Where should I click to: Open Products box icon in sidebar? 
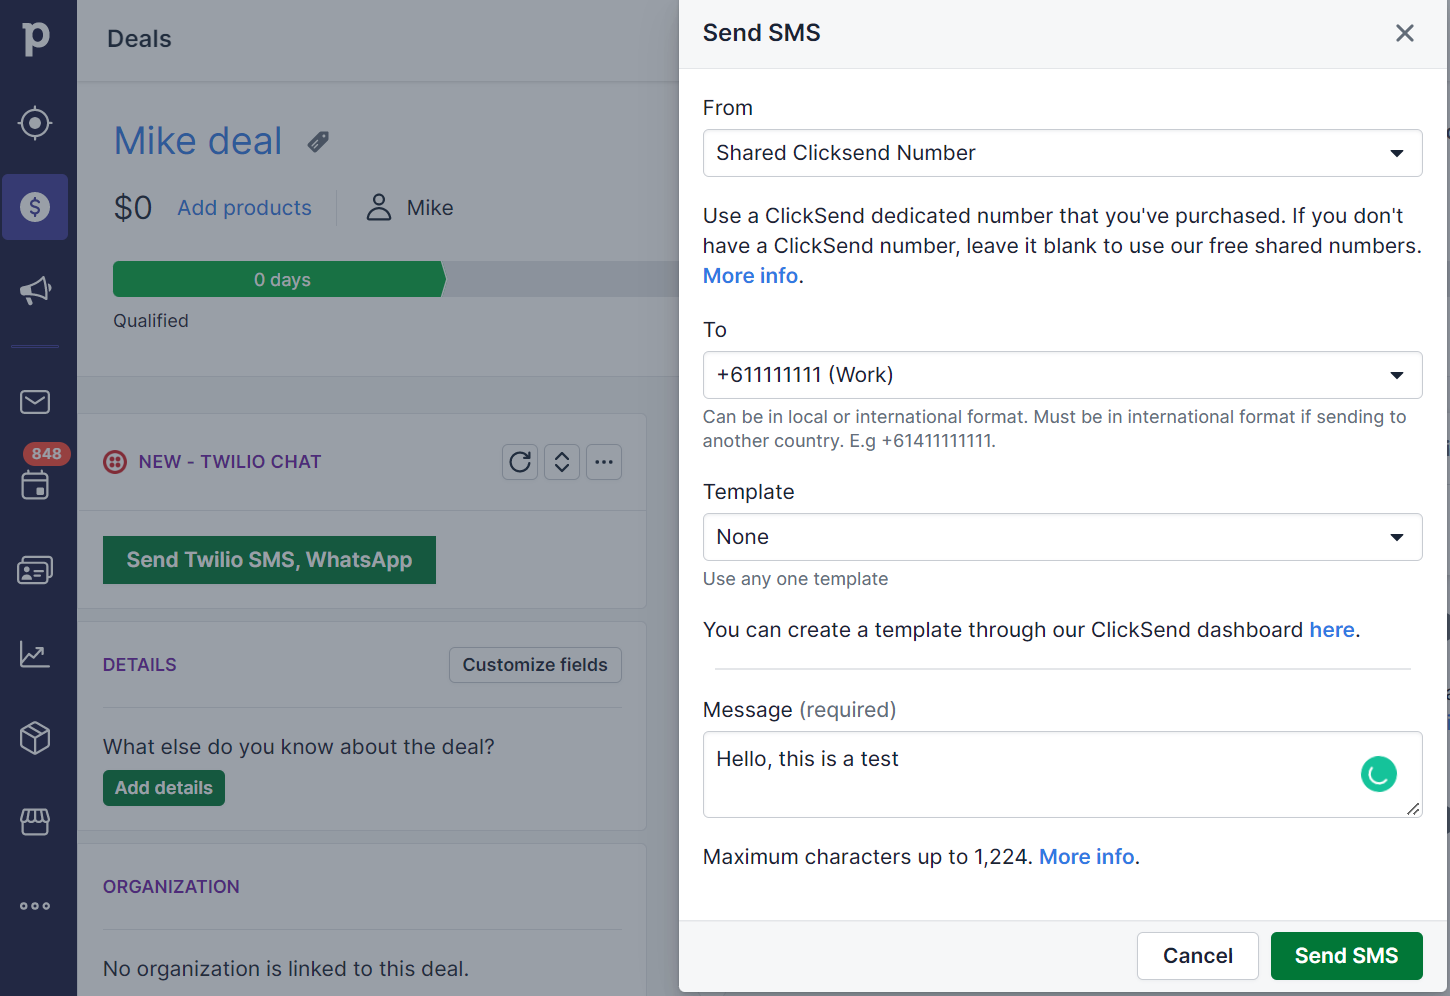click(35, 738)
